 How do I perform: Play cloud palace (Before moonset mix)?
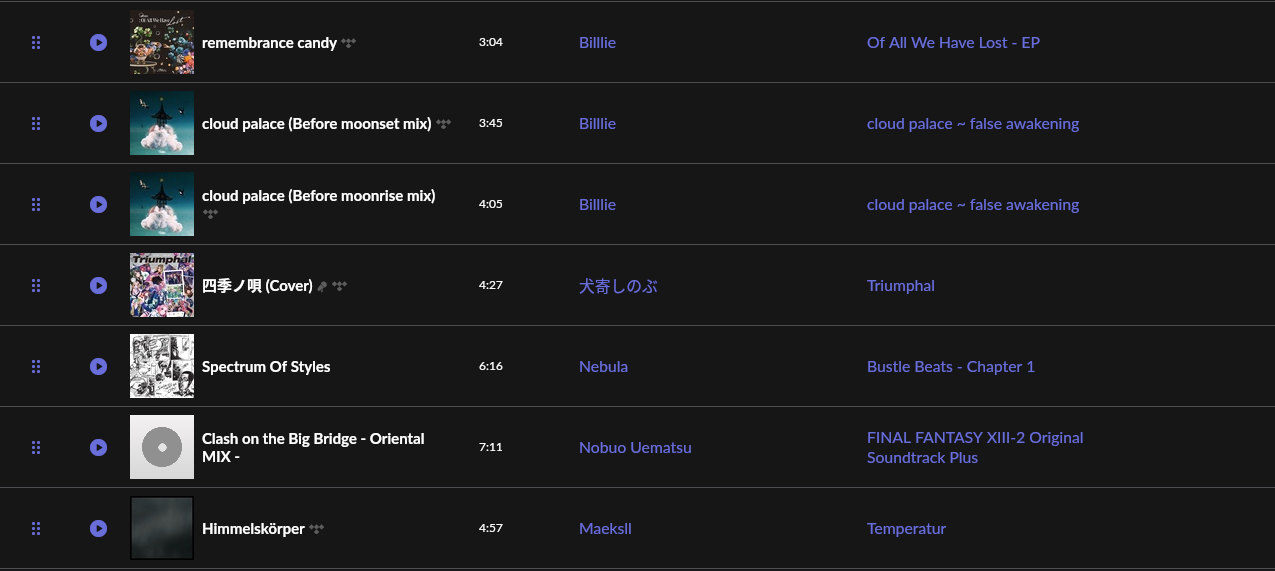98,123
